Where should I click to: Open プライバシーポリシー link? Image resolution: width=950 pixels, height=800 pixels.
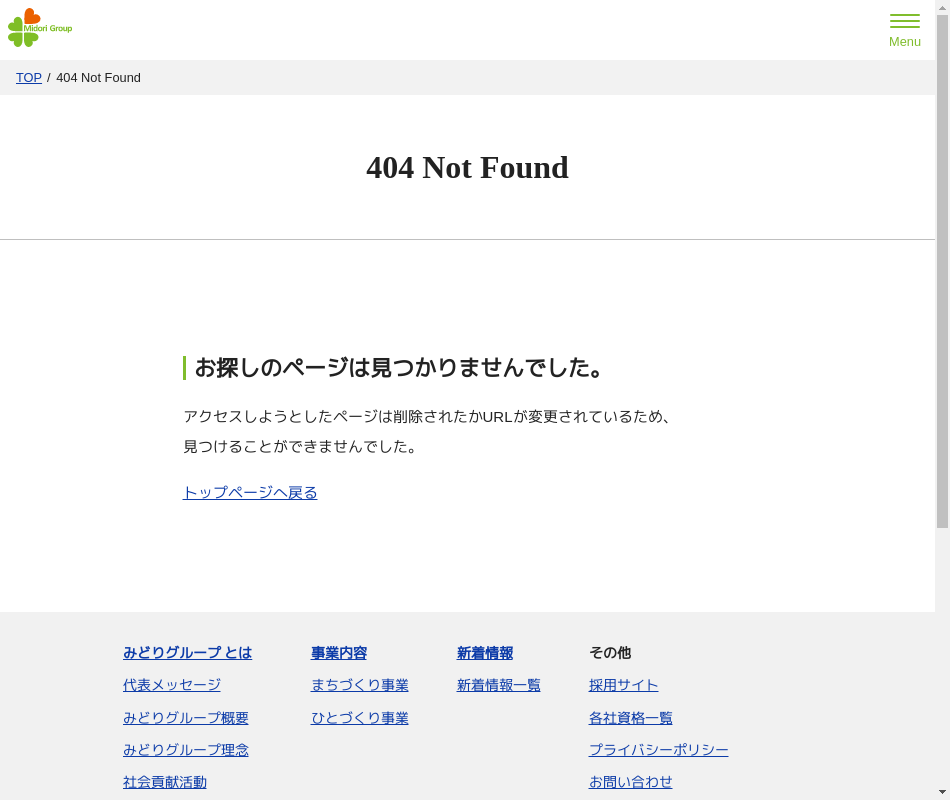click(659, 750)
